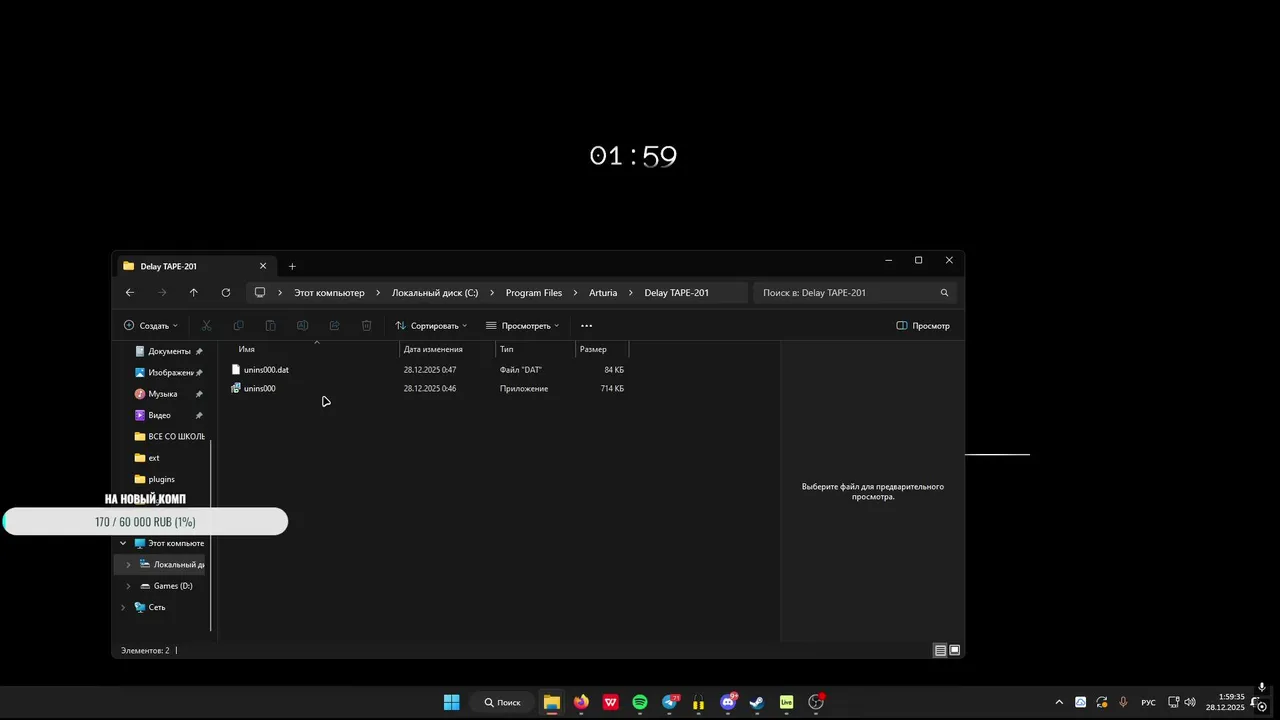Click the magnifier icon in search box
This screenshot has width=1280, height=720.
[944, 293]
